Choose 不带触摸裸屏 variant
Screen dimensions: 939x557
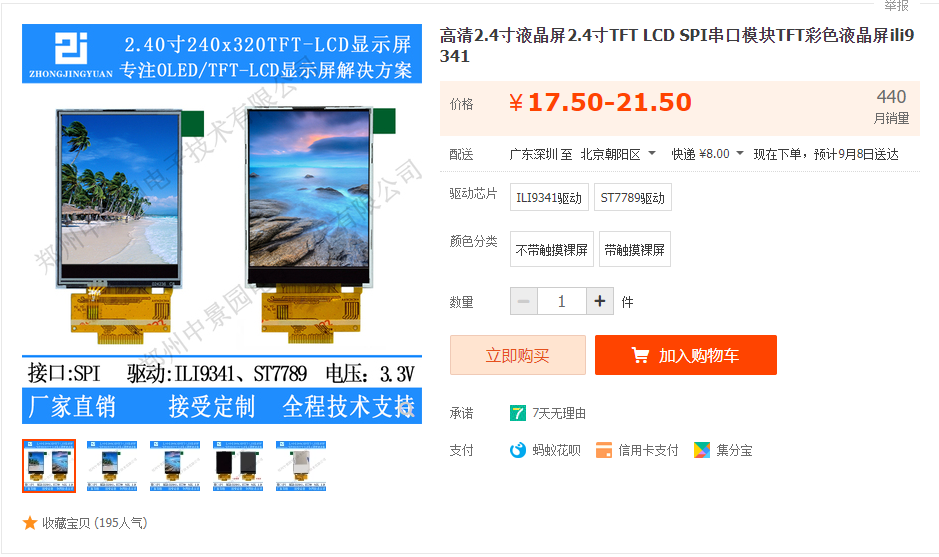click(x=552, y=249)
